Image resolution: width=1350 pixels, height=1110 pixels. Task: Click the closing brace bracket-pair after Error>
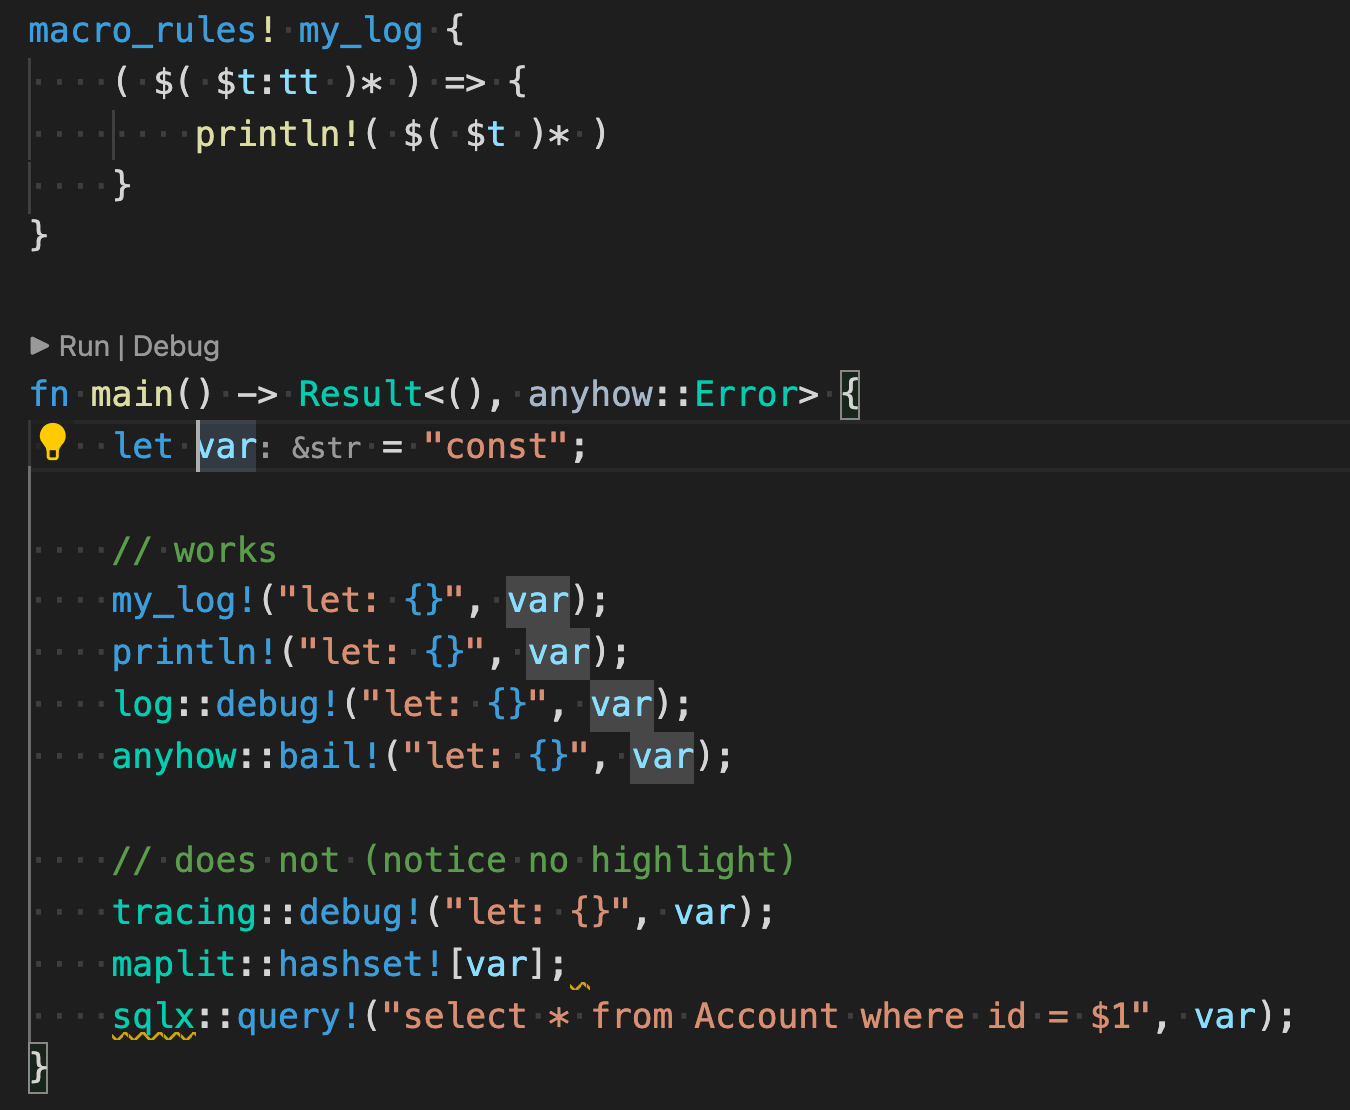point(851,394)
